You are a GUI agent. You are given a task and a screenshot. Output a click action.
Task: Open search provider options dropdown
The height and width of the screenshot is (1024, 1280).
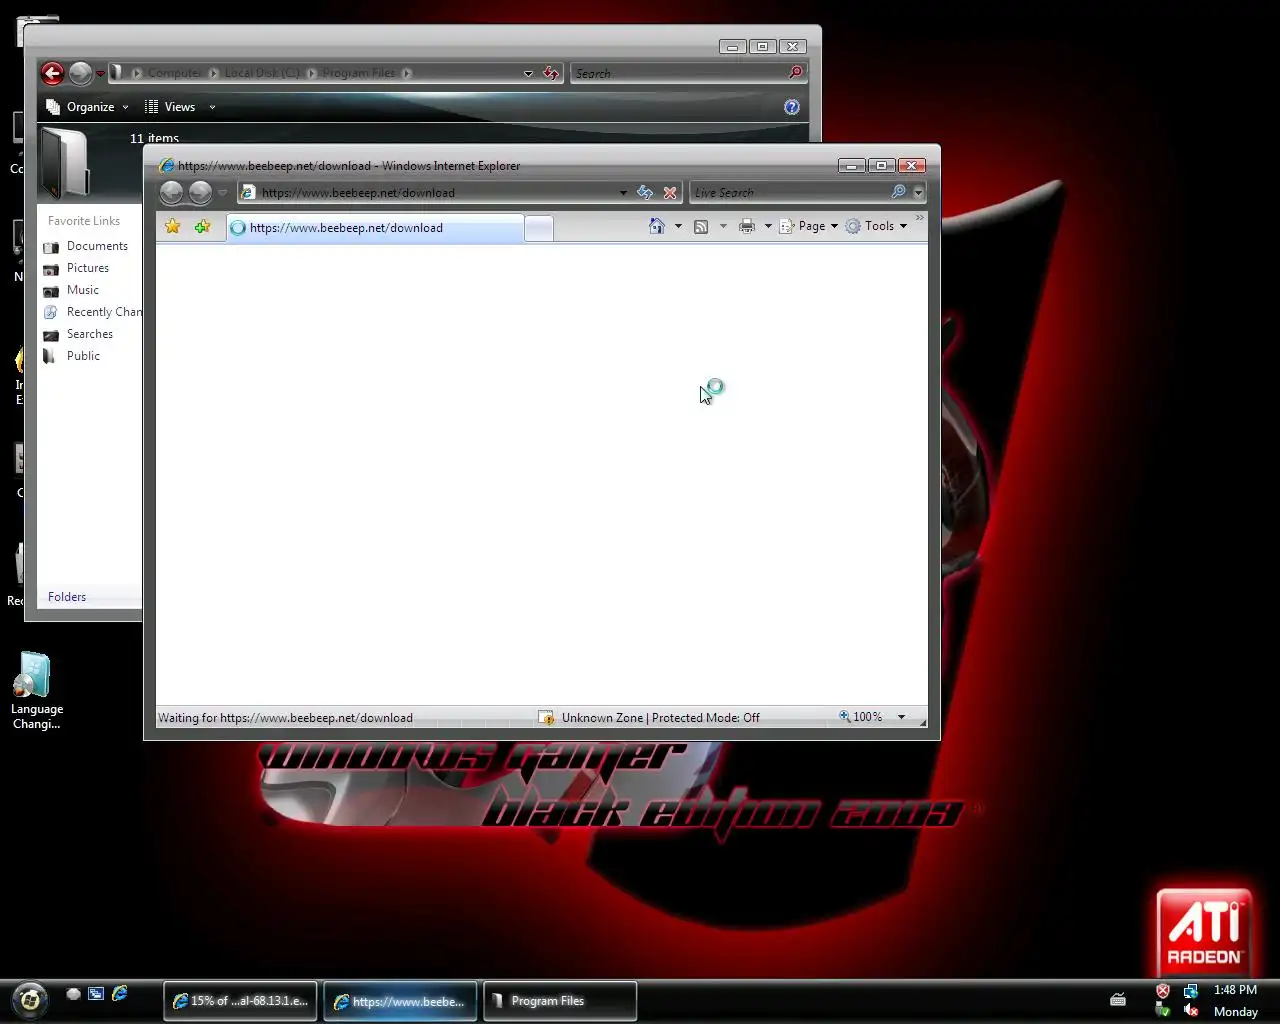coord(918,192)
